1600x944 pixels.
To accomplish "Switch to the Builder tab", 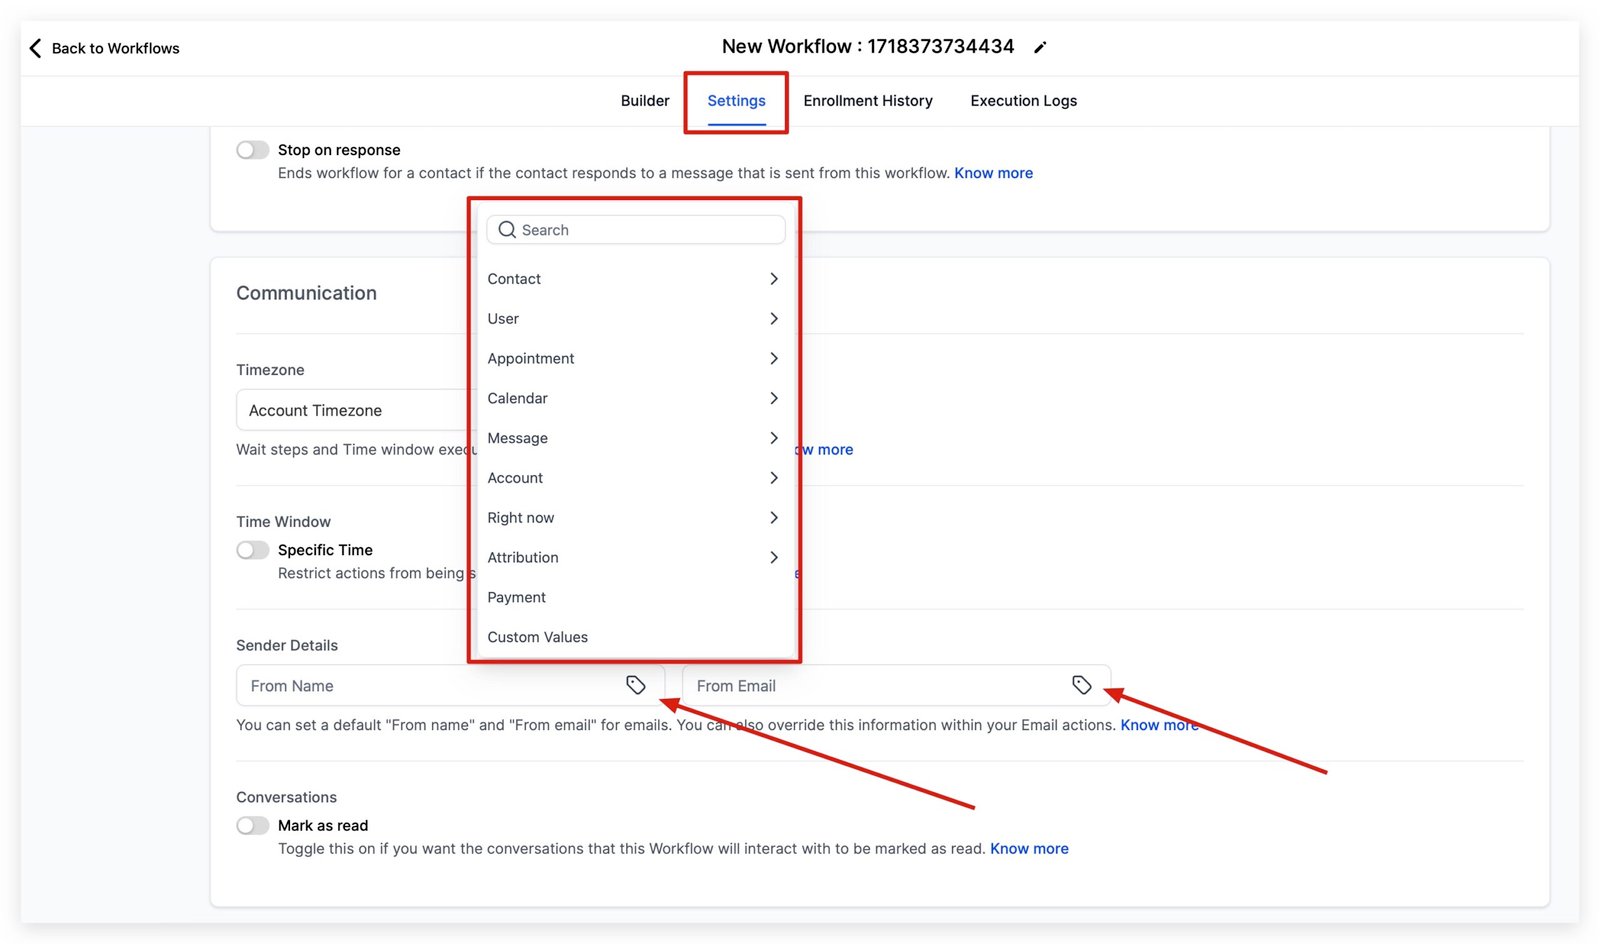I will [645, 101].
